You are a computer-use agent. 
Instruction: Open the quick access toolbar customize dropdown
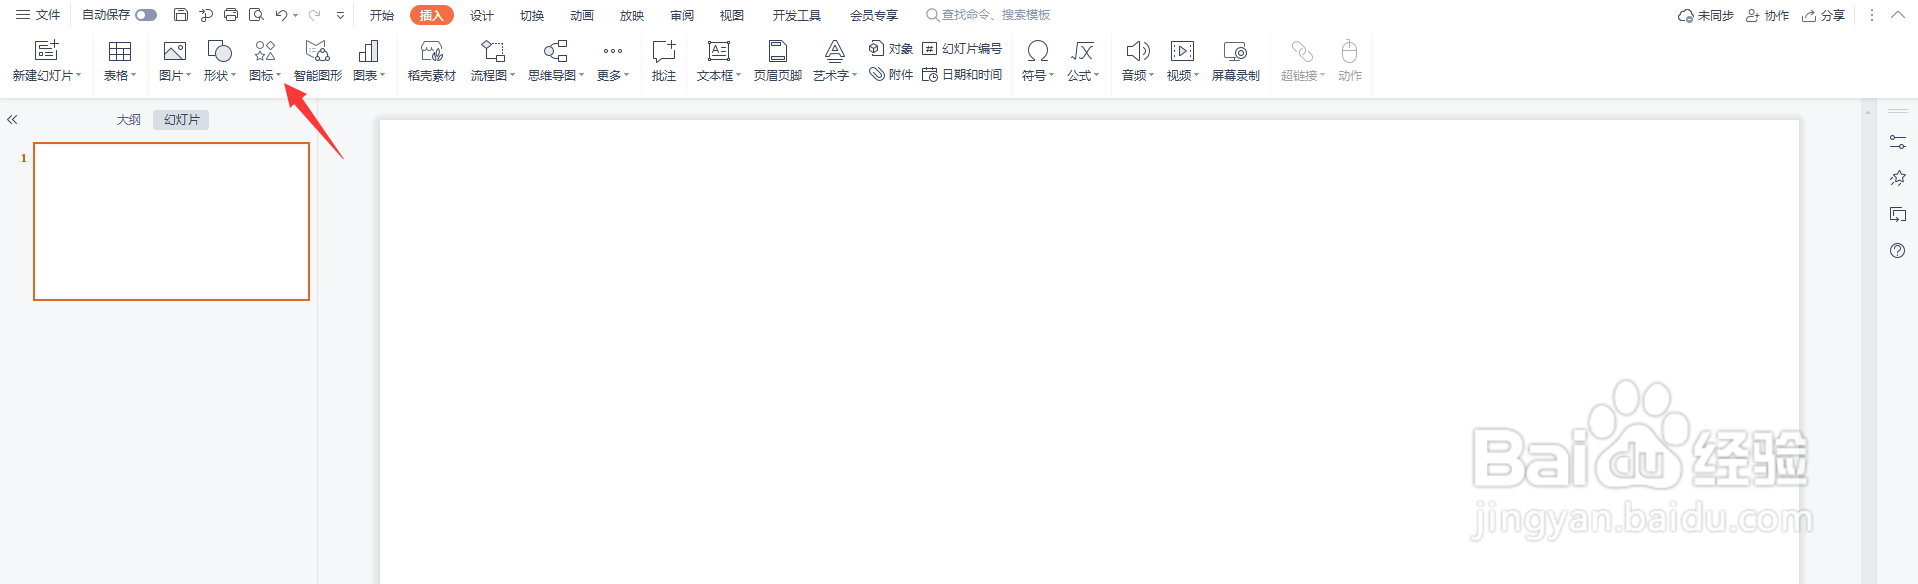pyautogui.click(x=340, y=15)
